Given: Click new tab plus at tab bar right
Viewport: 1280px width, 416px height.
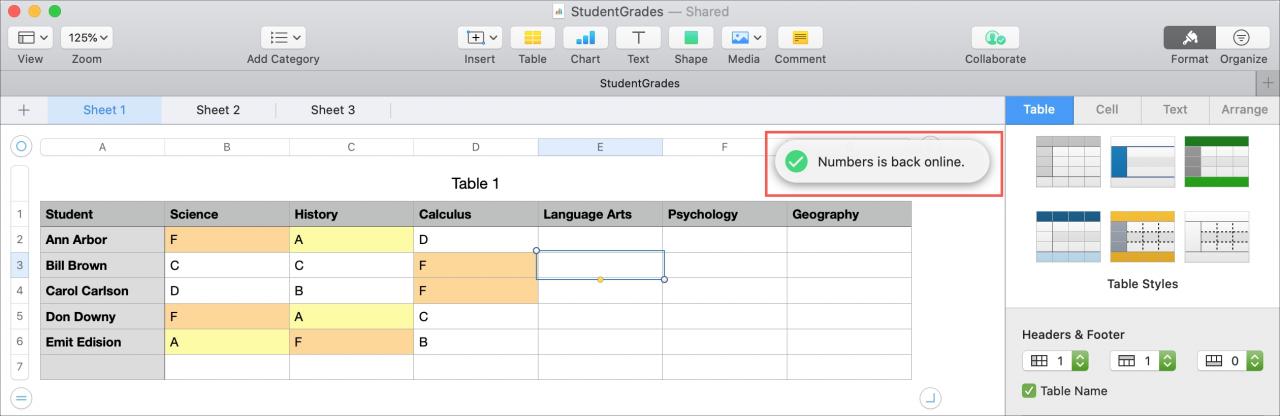Looking at the screenshot, I should [1268, 83].
